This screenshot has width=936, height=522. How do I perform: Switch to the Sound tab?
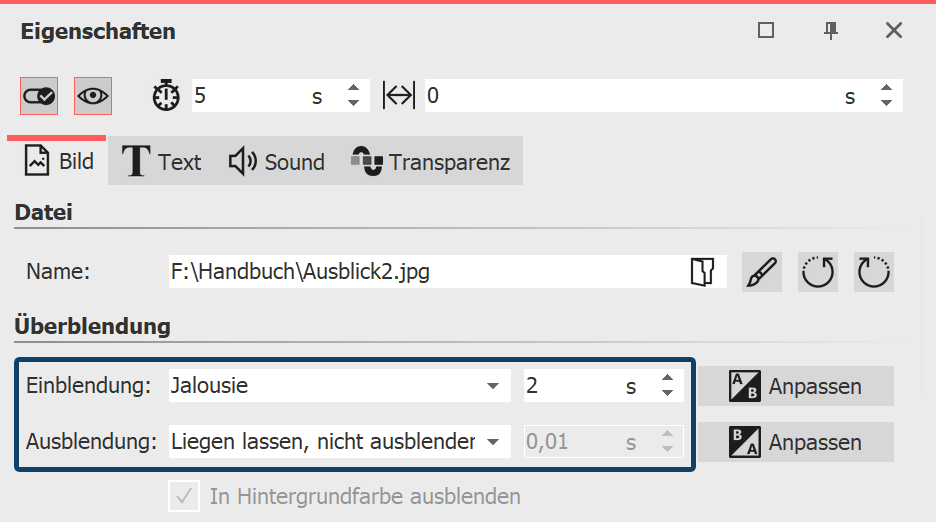[x=277, y=162]
